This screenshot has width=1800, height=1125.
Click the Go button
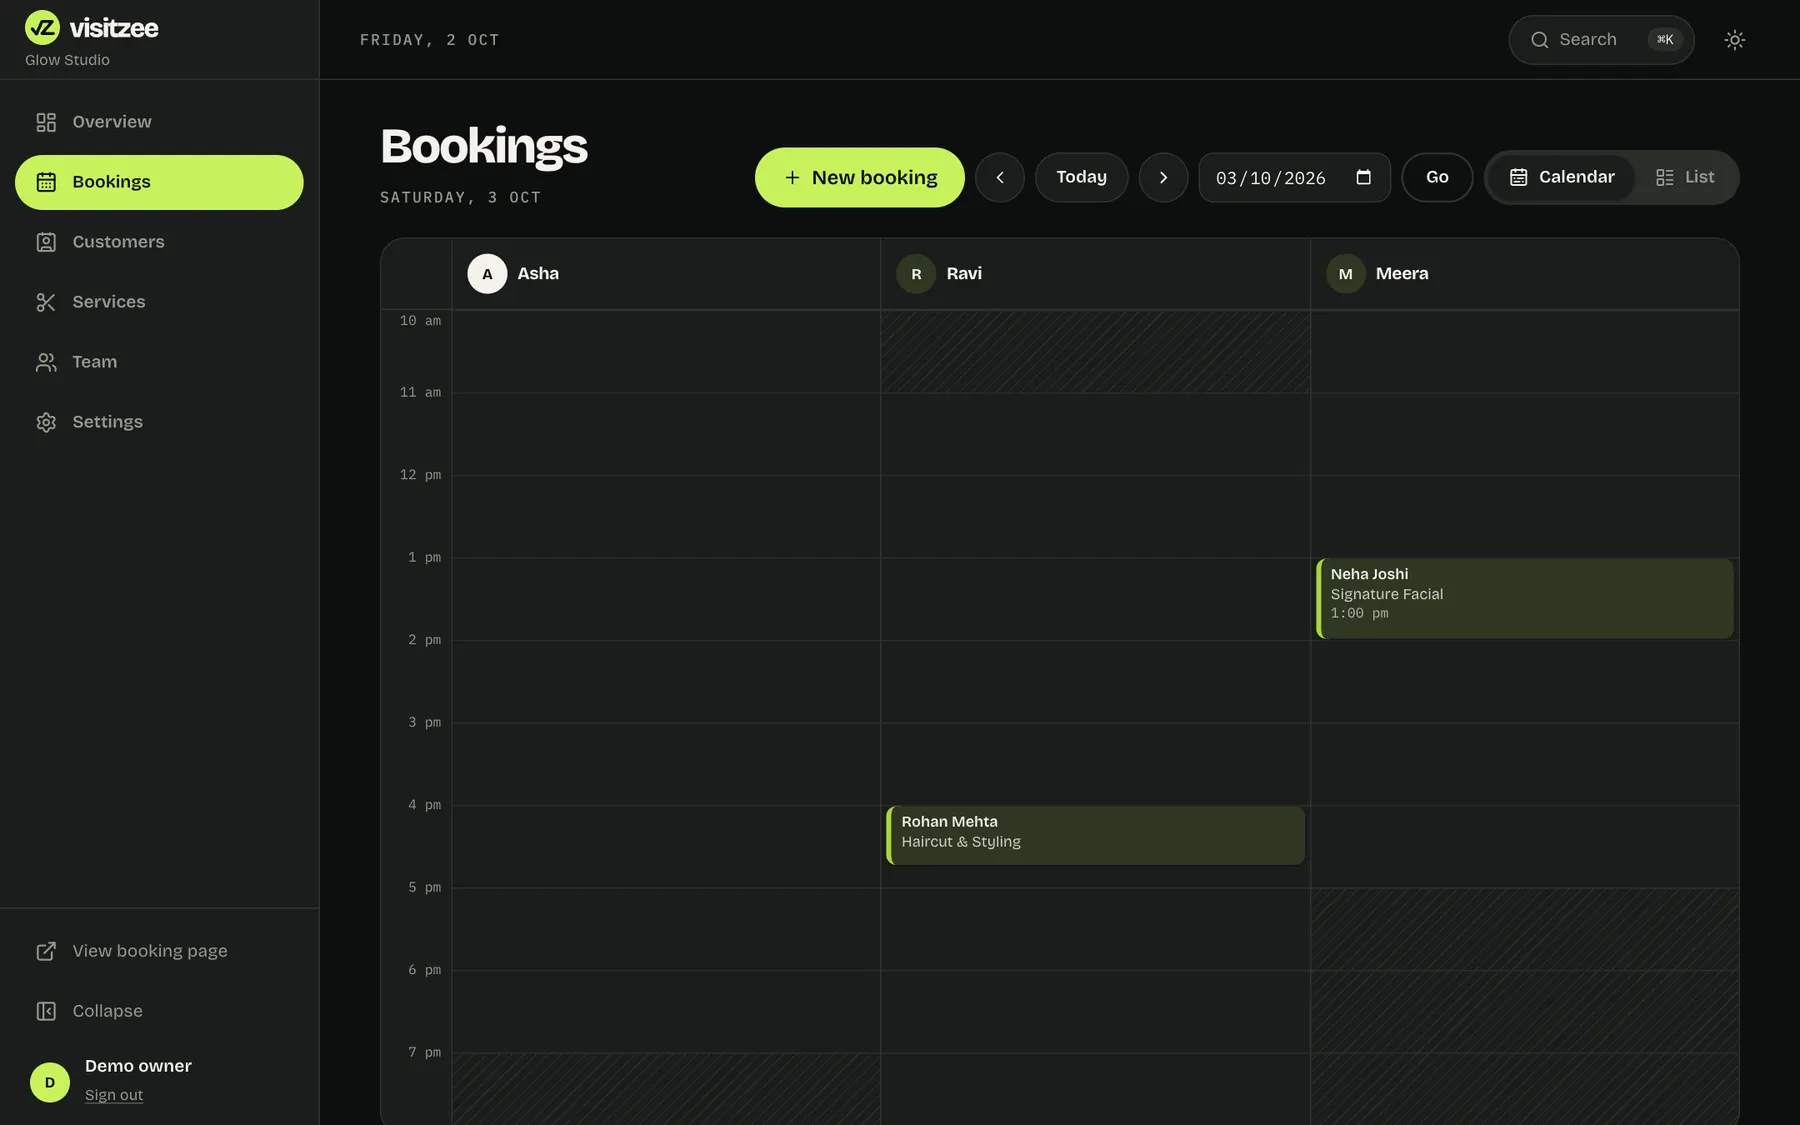point(1437,178)
